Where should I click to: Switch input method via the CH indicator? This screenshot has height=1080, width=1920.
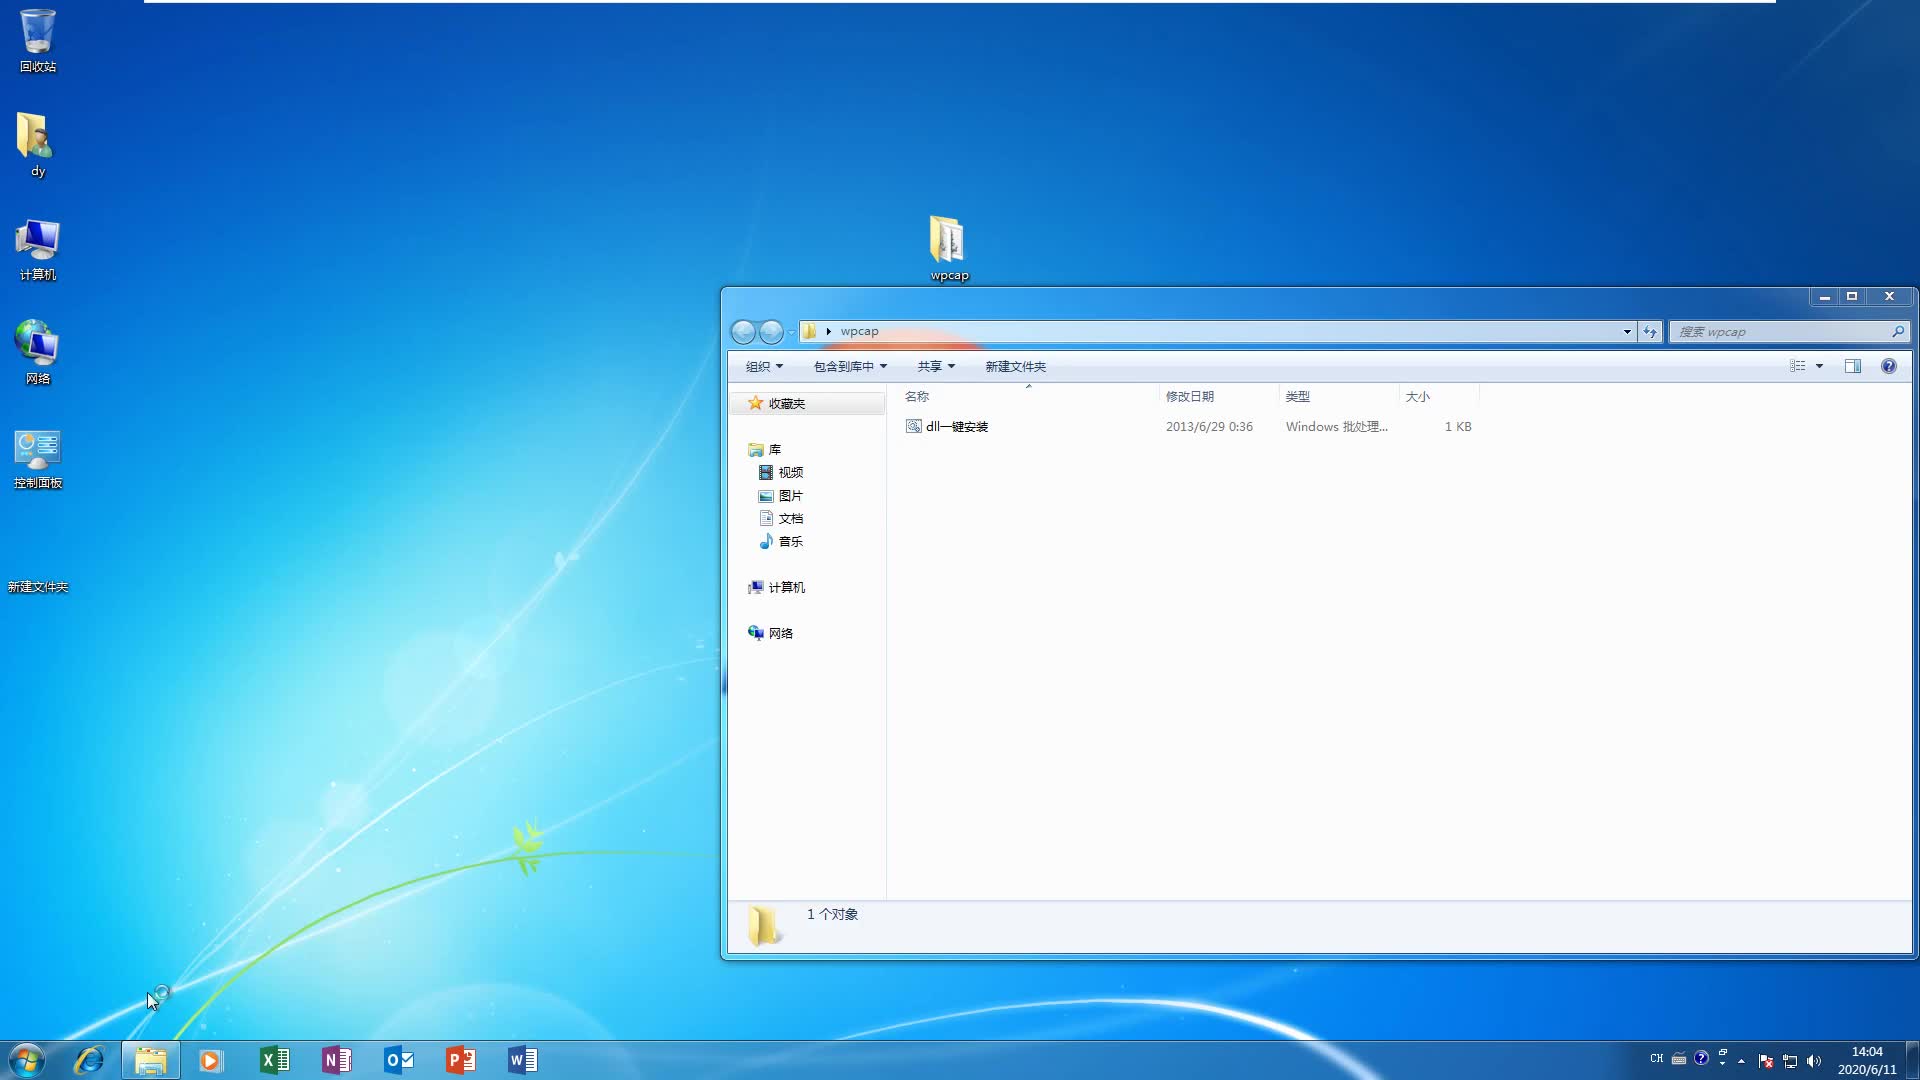click(1656, 1059)
